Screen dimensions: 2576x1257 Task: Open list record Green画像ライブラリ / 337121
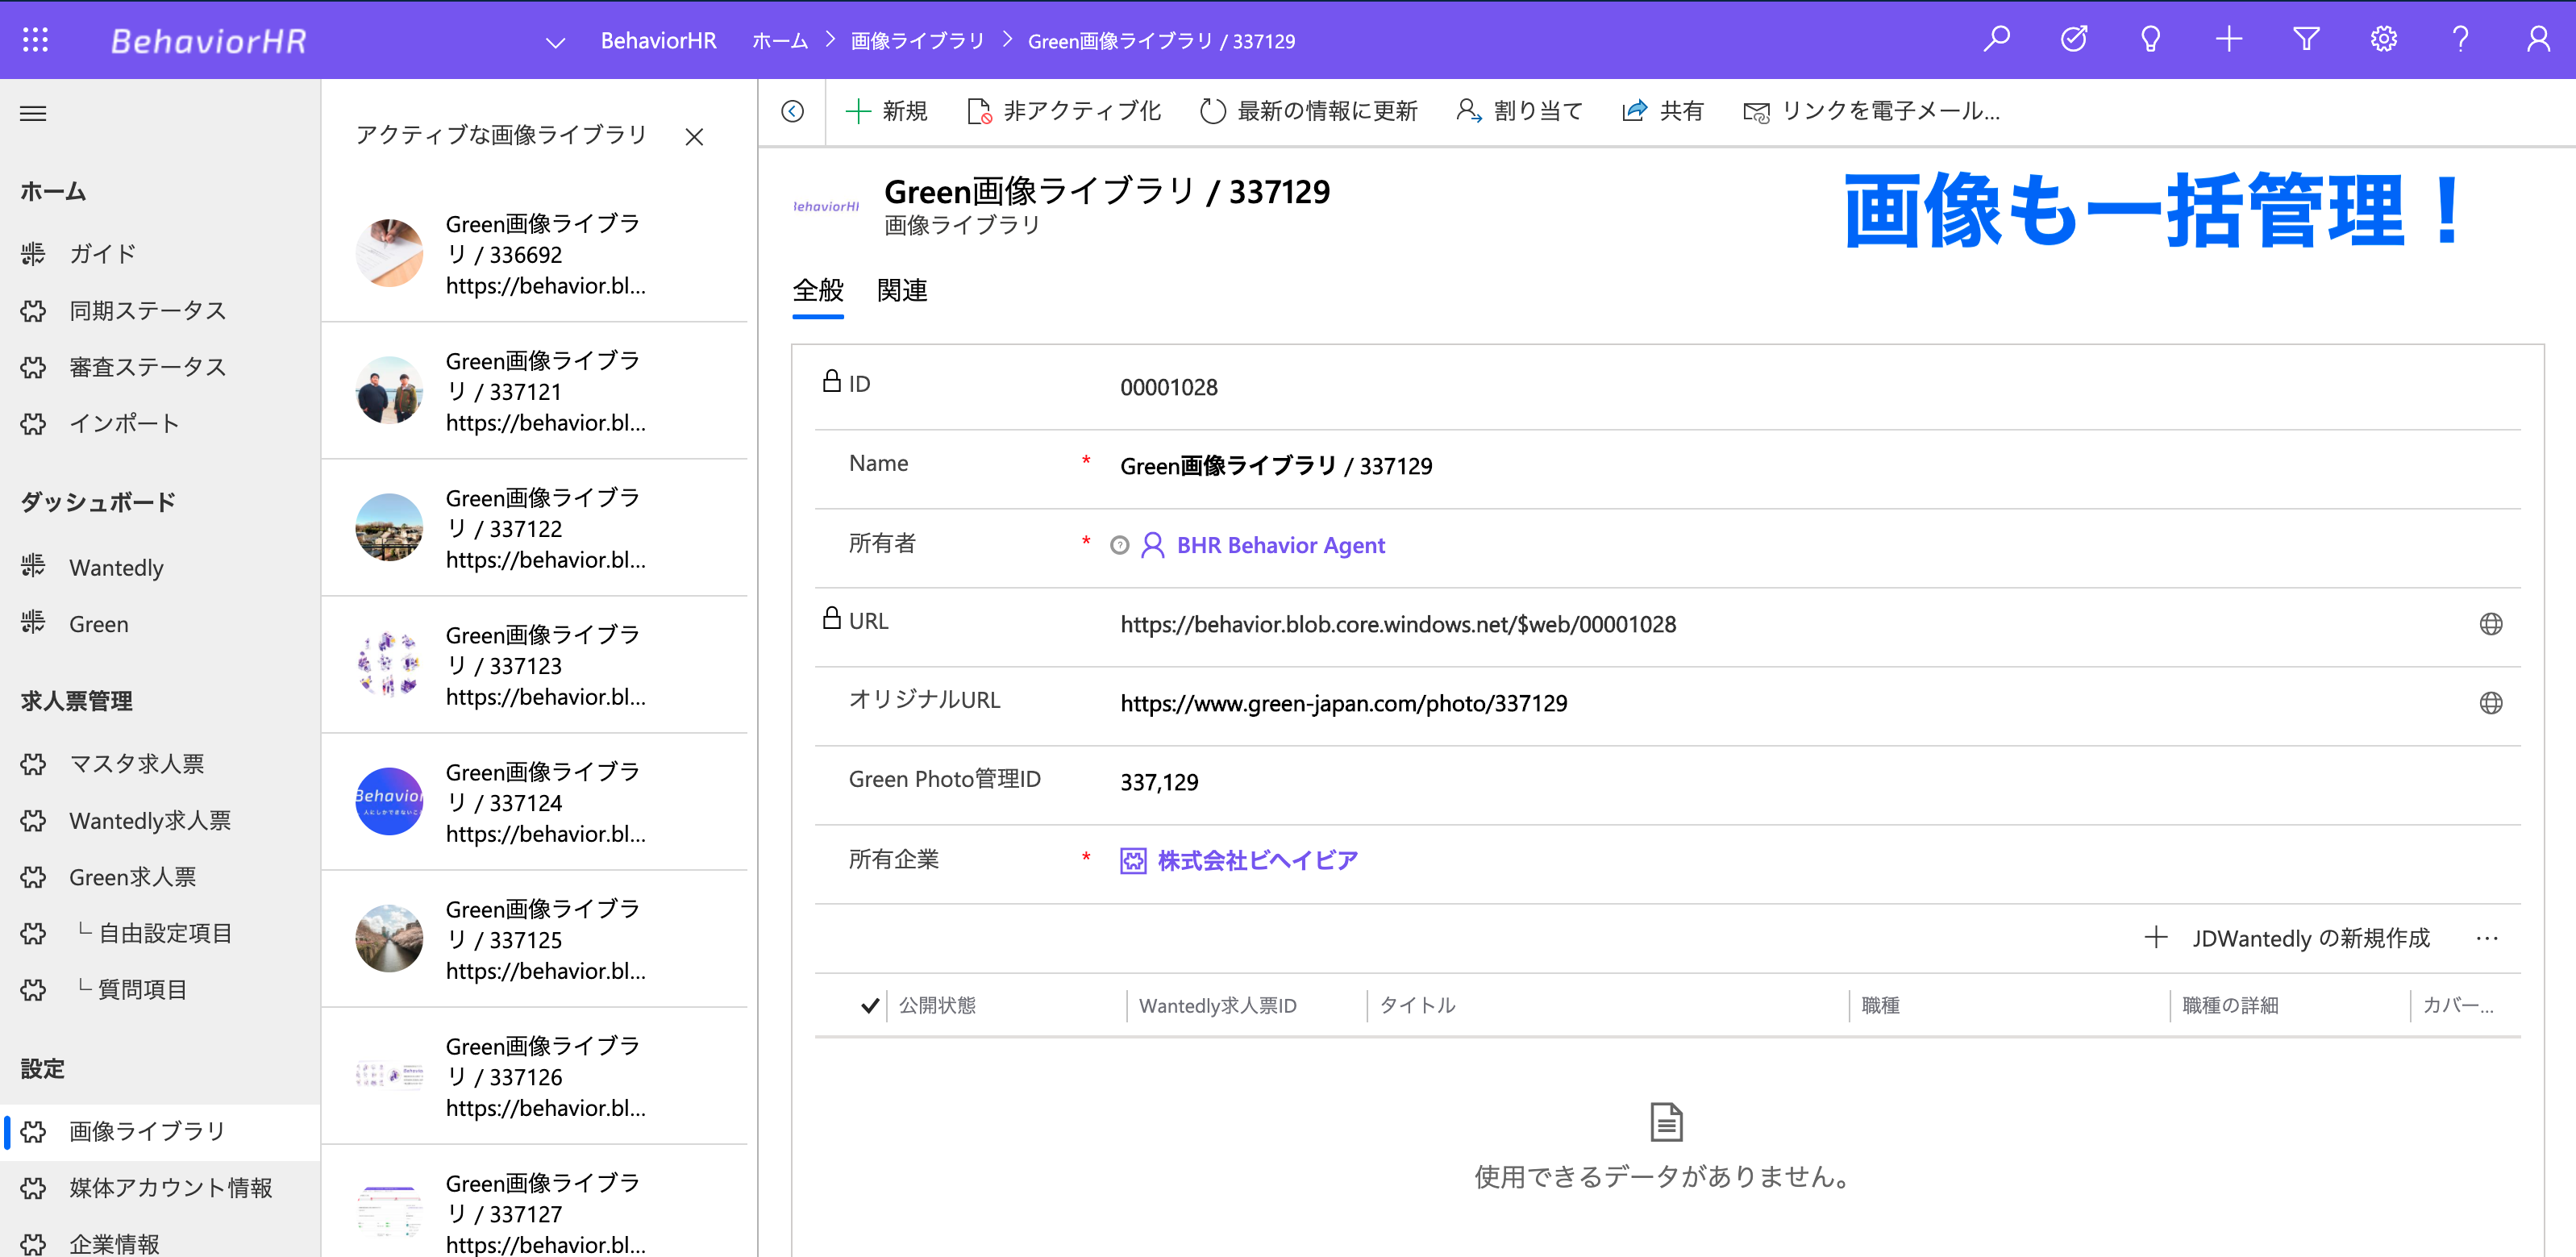534,391
